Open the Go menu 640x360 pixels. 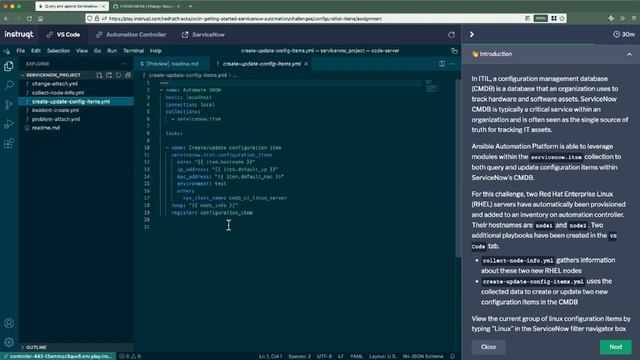click(97, 51)
